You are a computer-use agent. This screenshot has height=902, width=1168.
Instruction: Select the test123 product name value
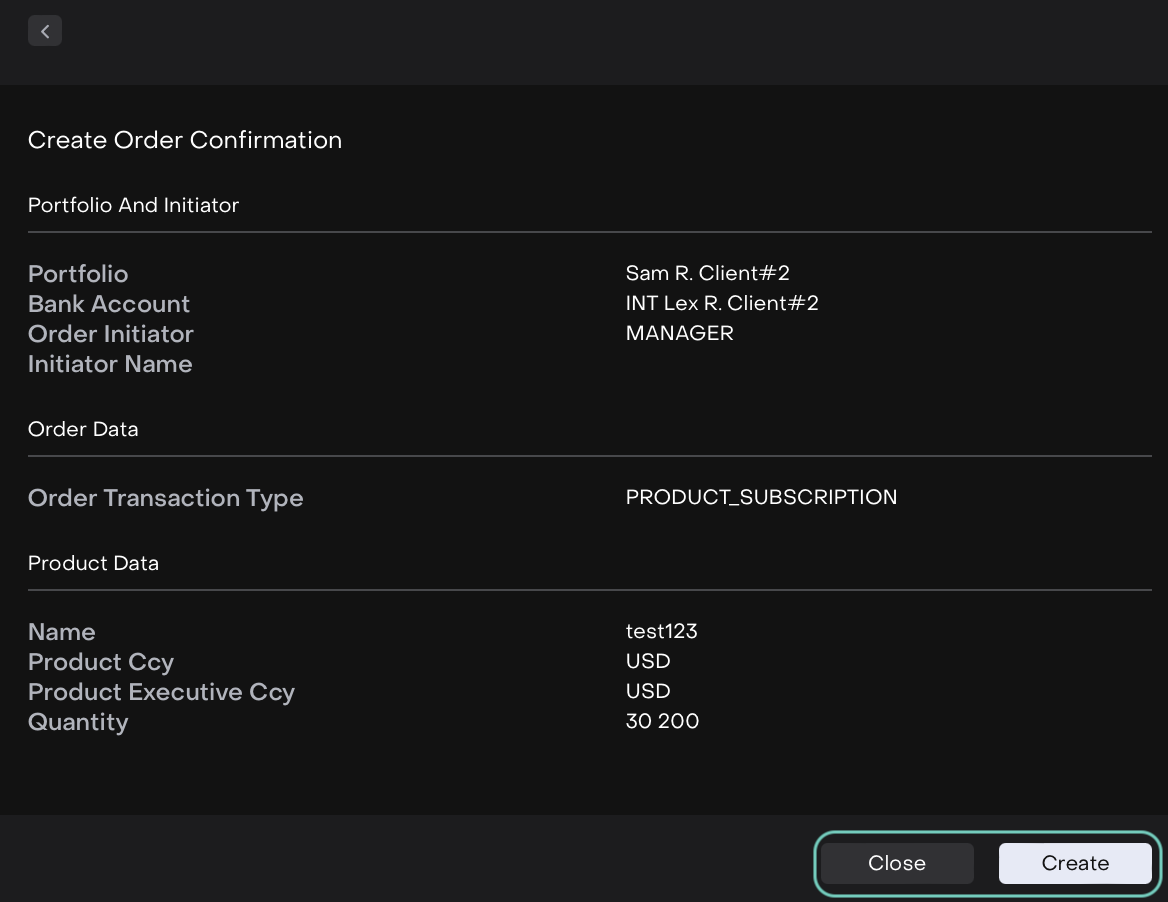[x=661, y=631]
